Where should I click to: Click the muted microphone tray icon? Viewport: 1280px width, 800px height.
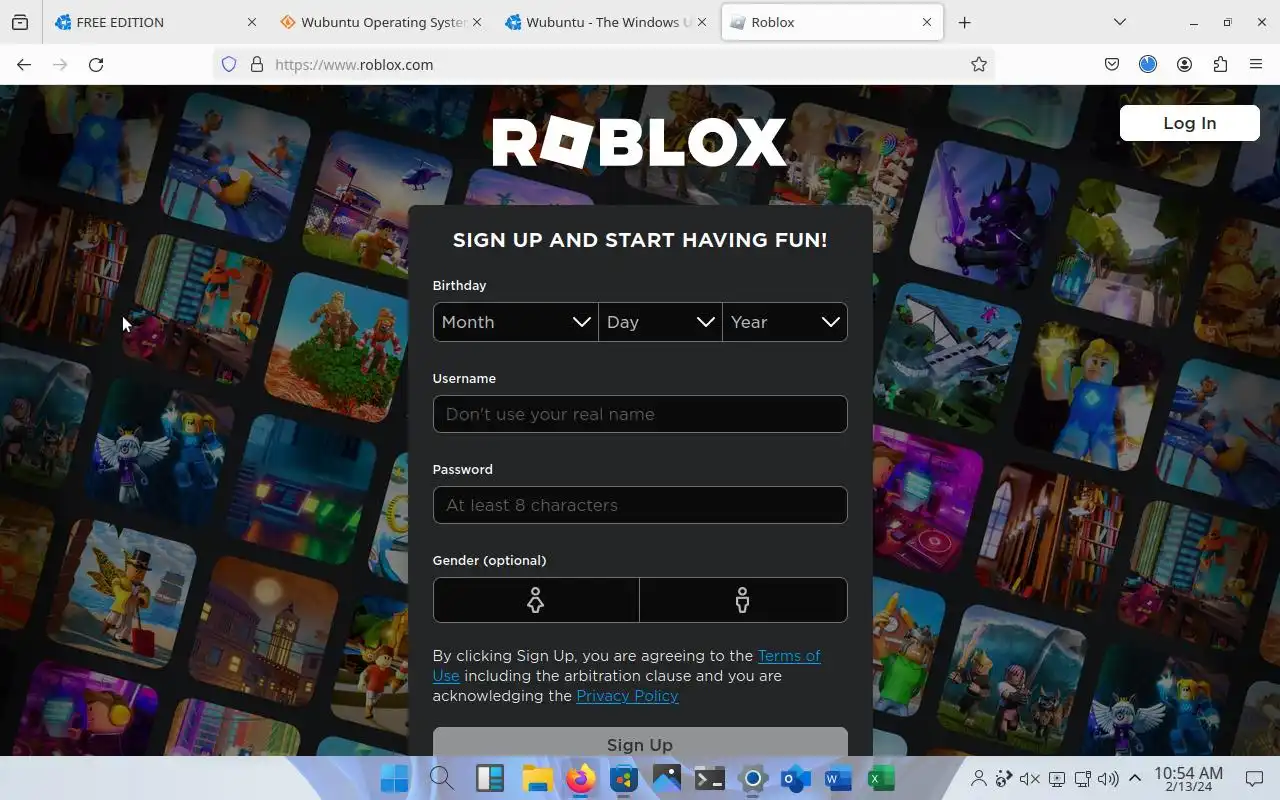coord(1030,779)
